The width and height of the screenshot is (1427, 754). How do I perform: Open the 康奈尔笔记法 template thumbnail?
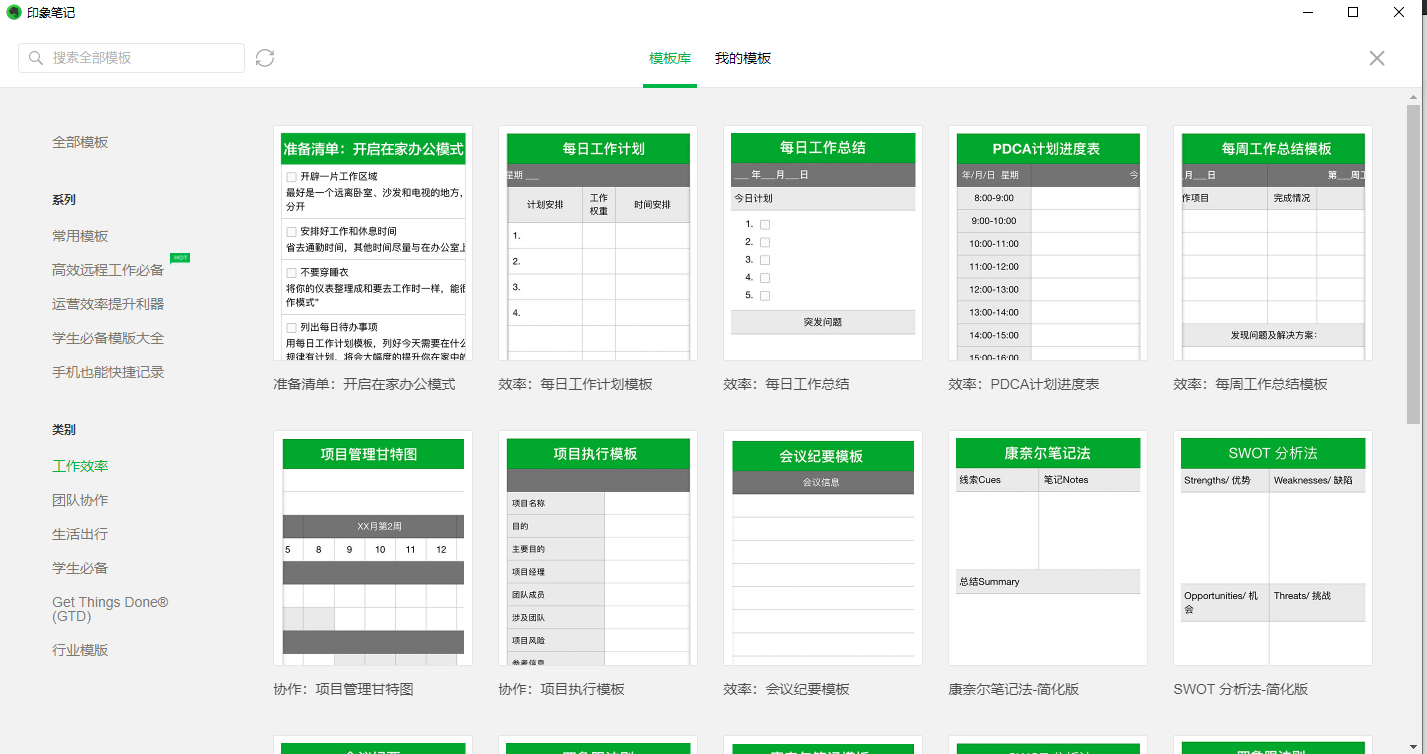1048,548
